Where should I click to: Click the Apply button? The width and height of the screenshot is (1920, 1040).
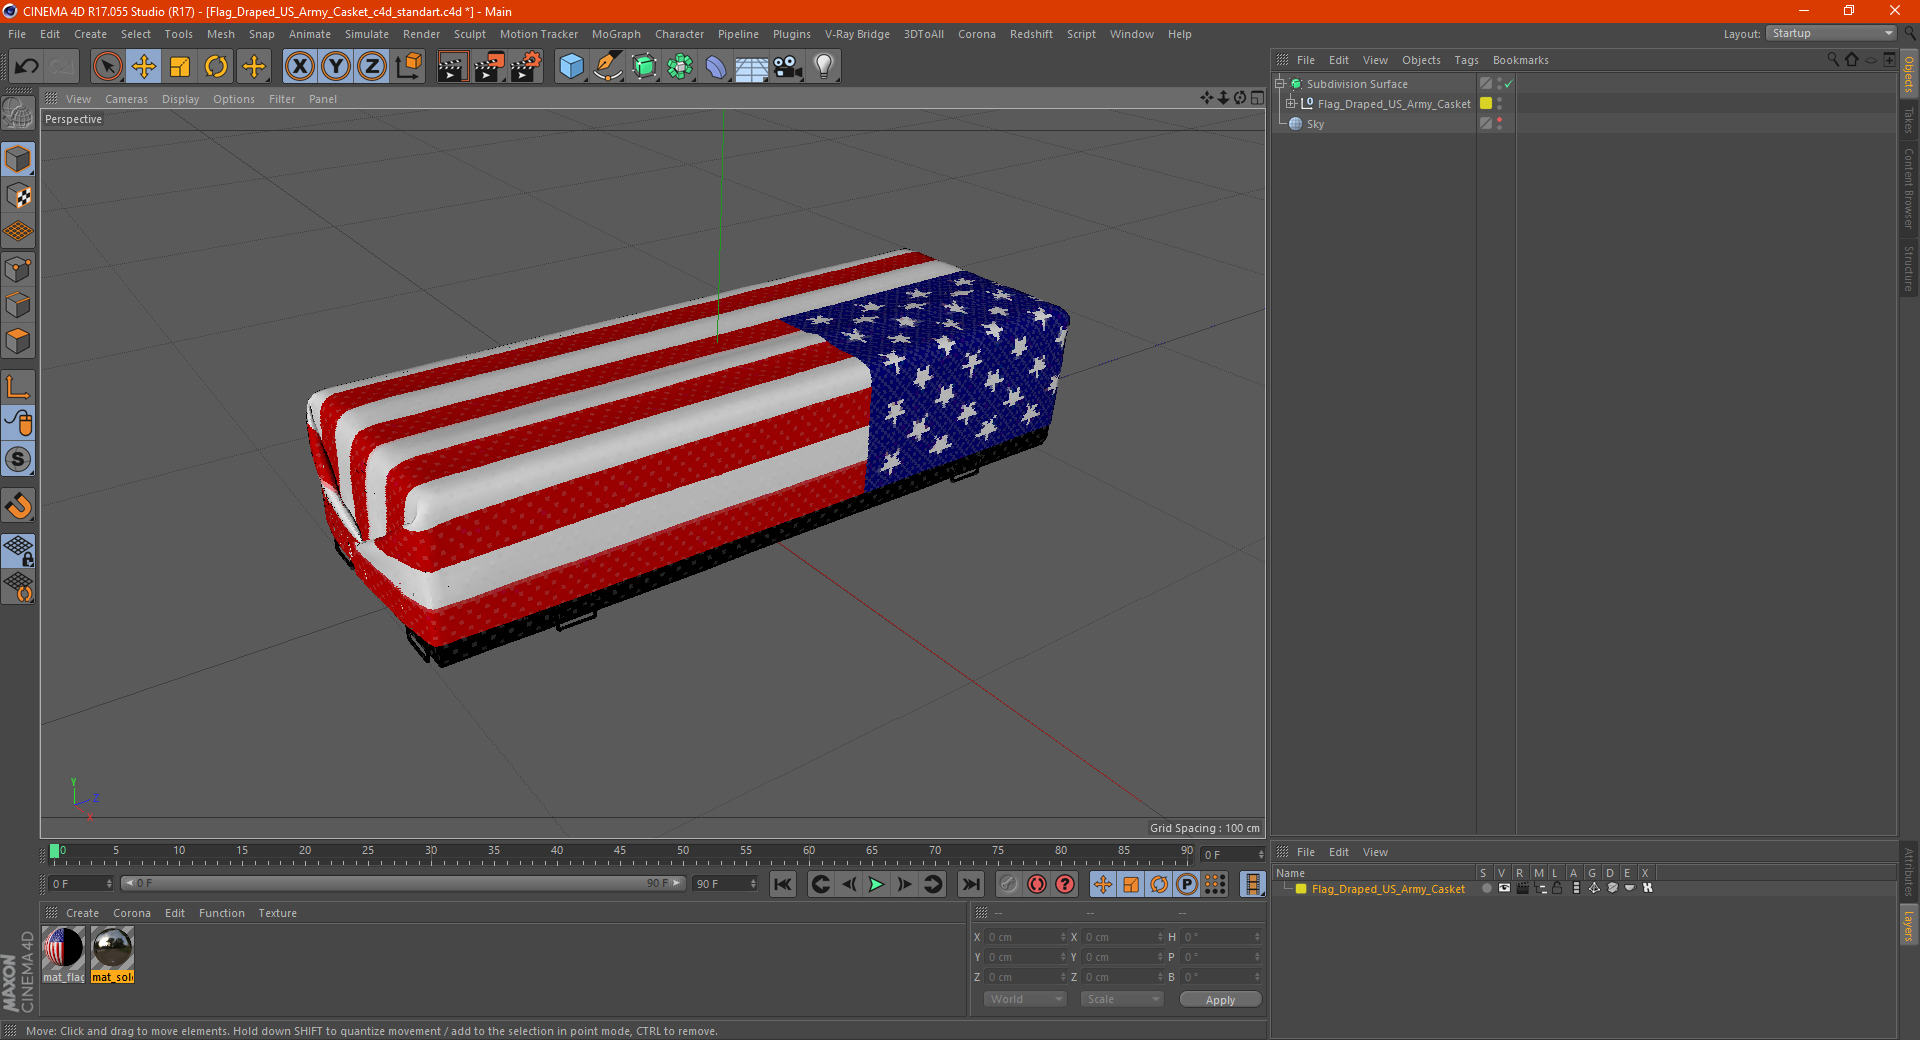click(x=1220, y=999)
